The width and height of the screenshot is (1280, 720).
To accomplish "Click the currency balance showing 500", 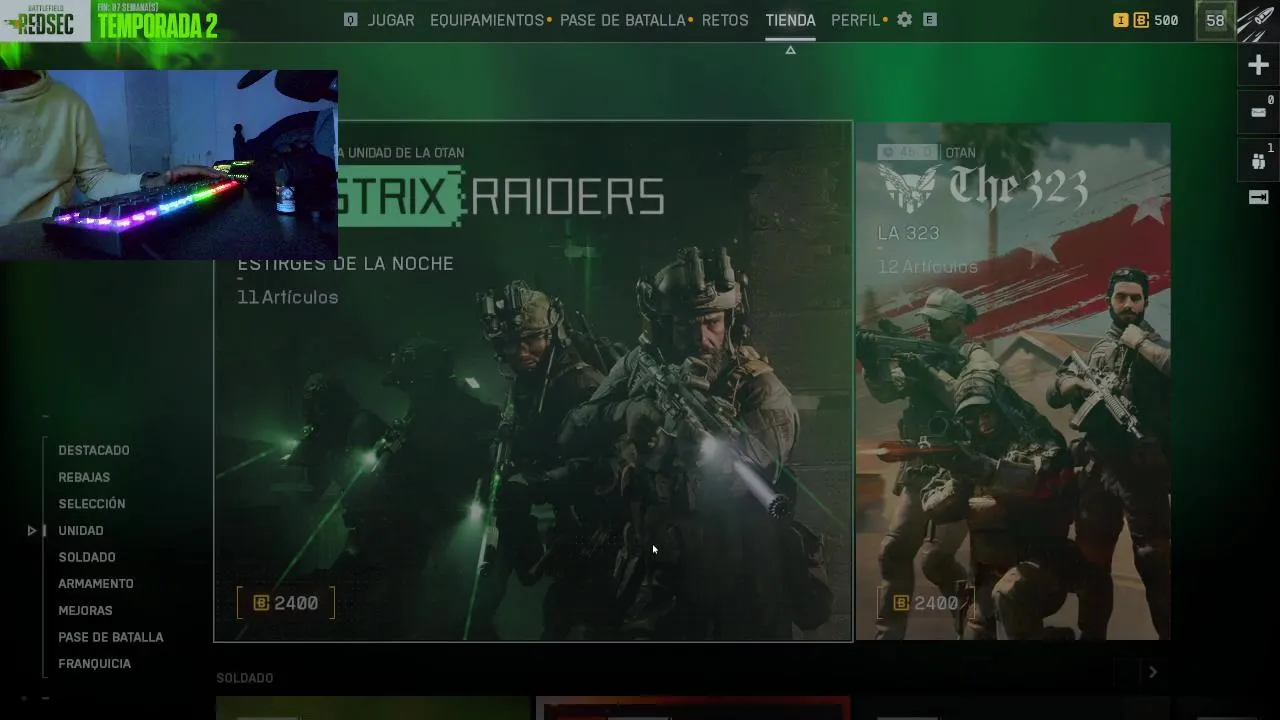I will coord(1157,20).
